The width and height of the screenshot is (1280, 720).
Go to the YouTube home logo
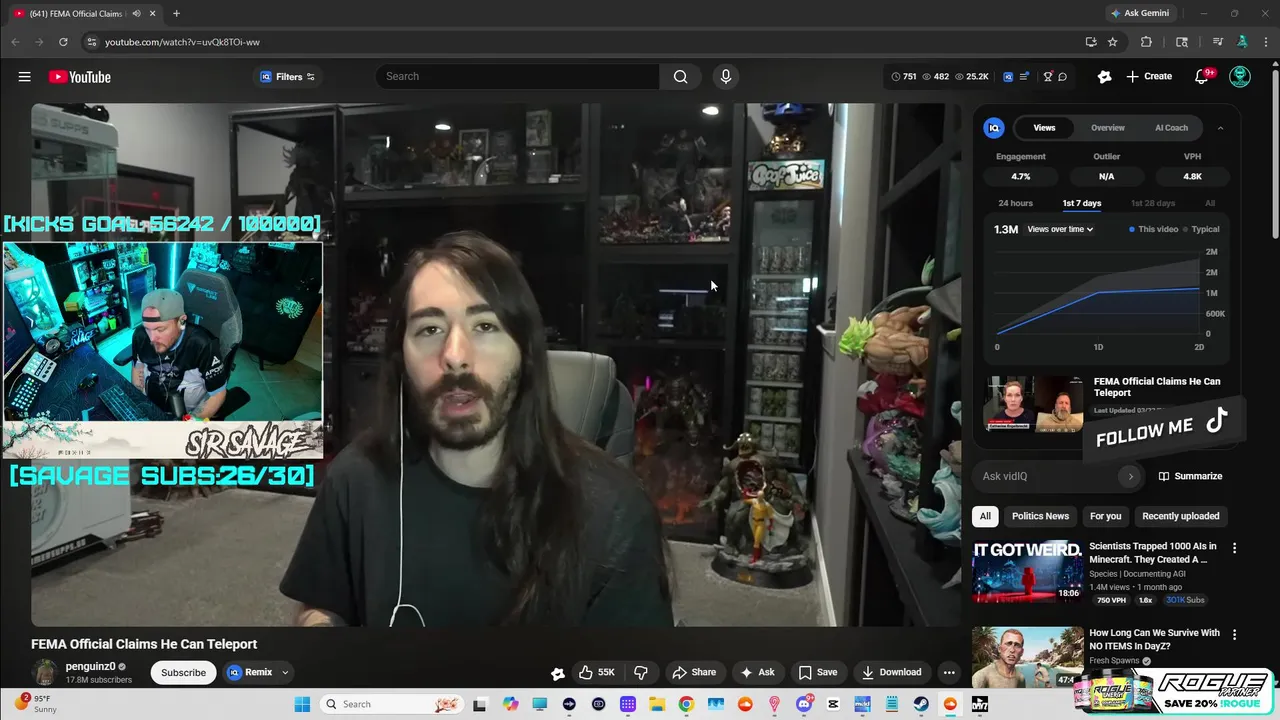(x=79, y=77)
